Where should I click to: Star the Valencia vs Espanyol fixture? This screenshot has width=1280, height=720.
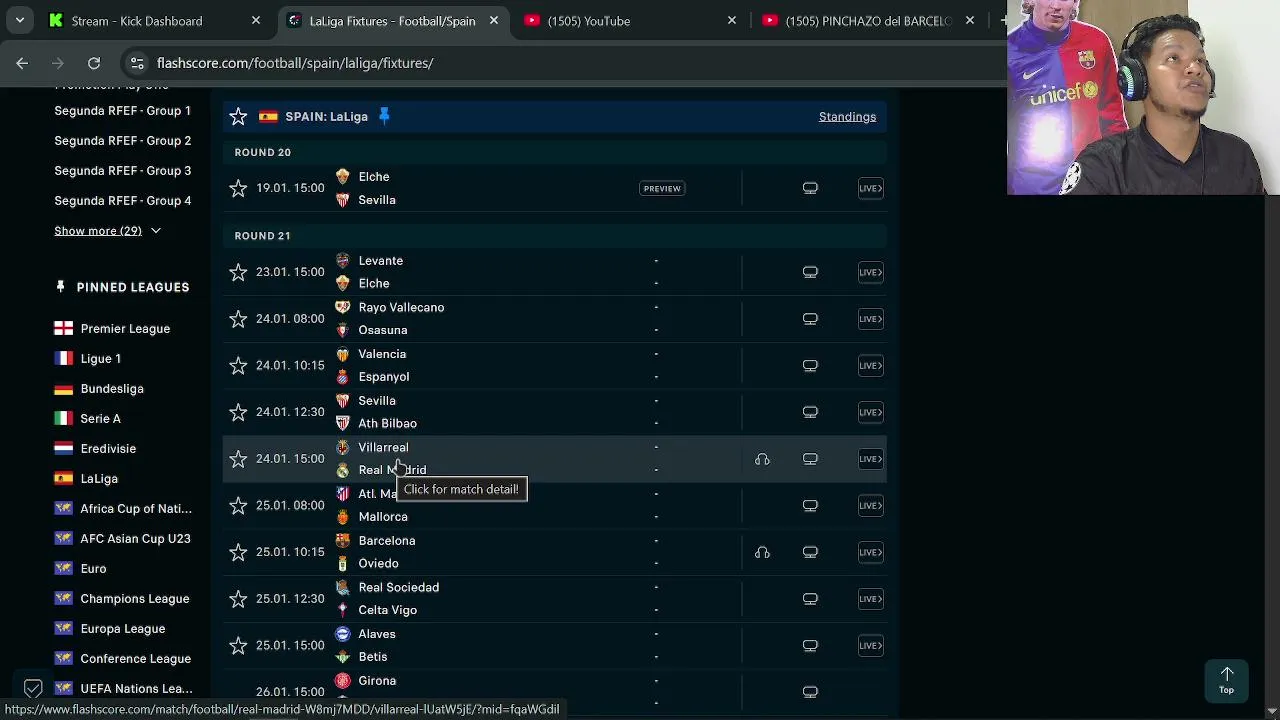coord(238,366)
